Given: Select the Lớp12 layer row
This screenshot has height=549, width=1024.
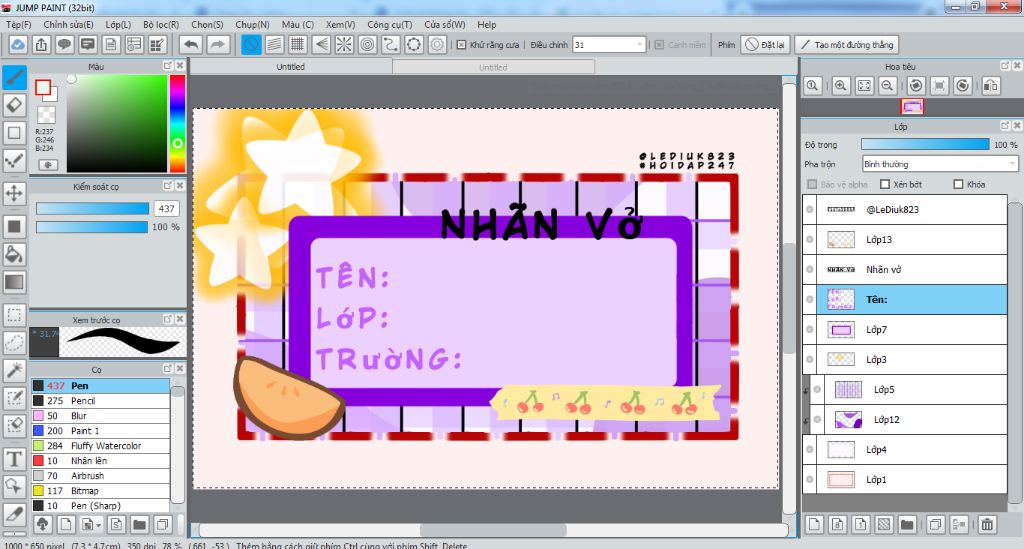Looking at the screenshot, I should [908, 420].
